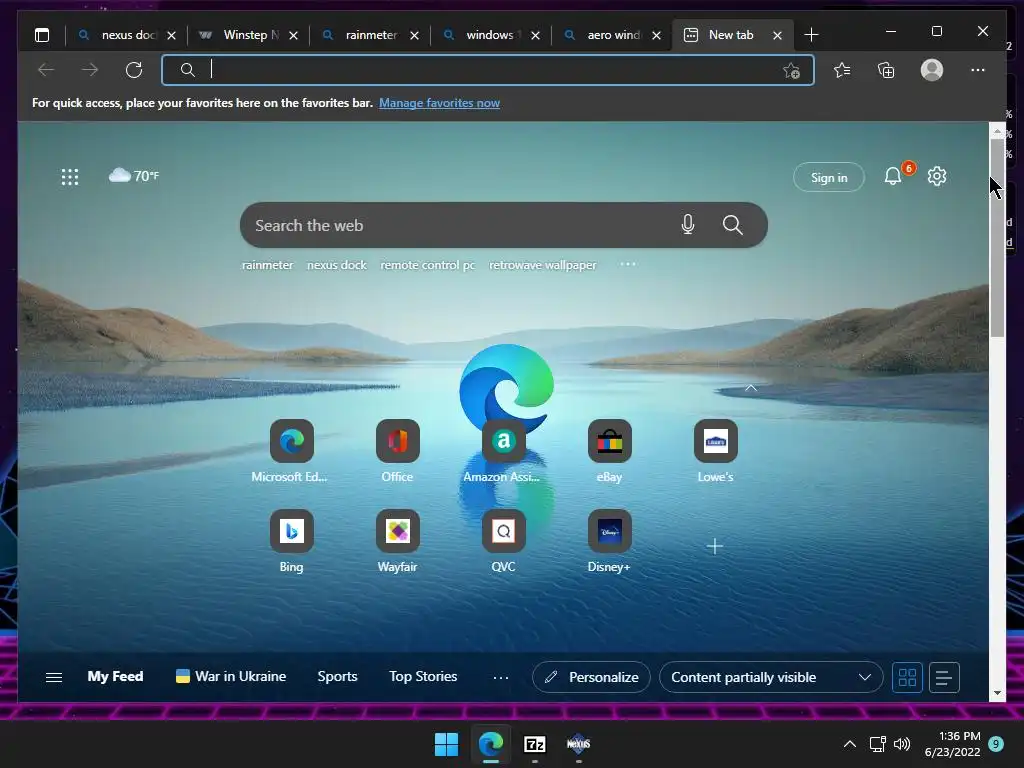The image size is (1024, 768).
Task: Click the page vertical scrollbar thumb
Action: [x=997, y=238]
